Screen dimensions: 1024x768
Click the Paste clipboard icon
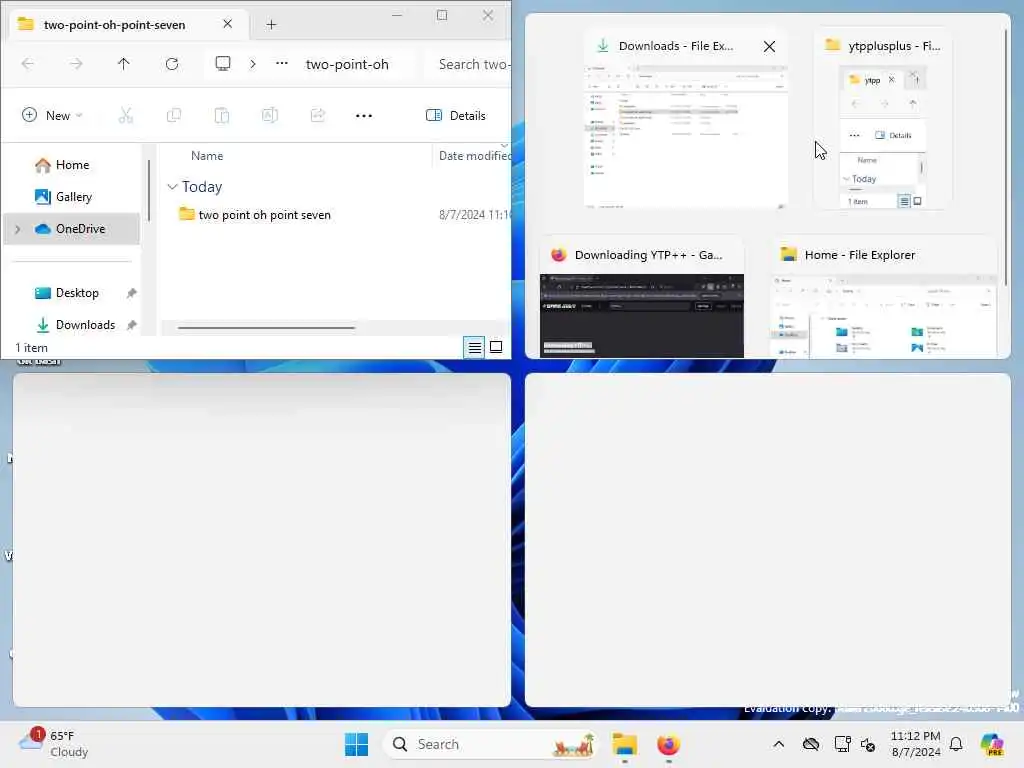(x=221, y=116)
